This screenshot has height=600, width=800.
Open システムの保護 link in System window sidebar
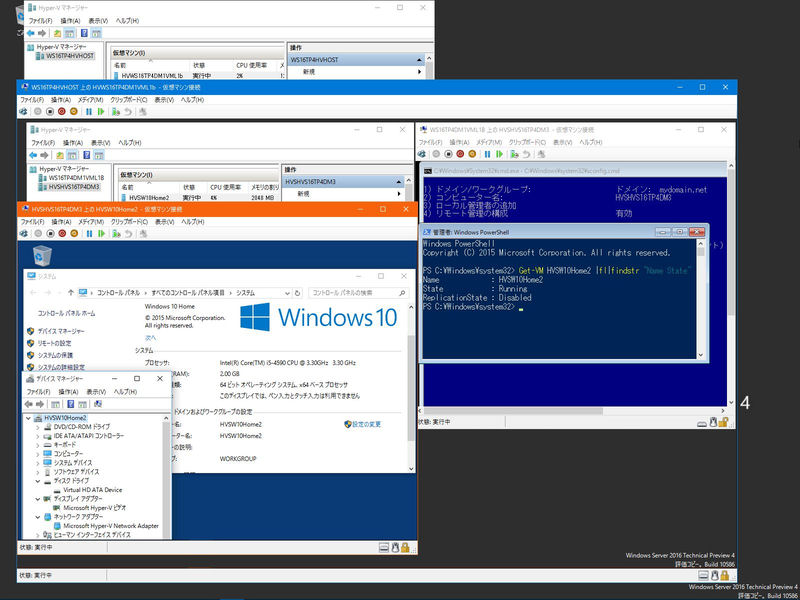coord(55,355)
